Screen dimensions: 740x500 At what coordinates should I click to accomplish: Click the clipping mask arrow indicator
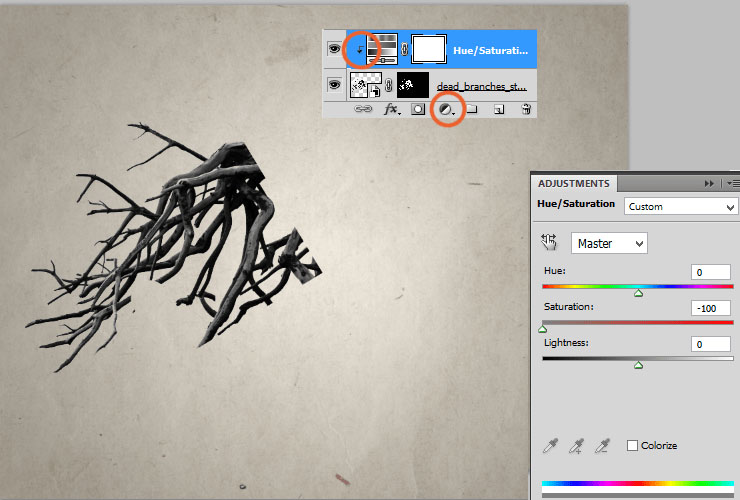pos(360,49)
